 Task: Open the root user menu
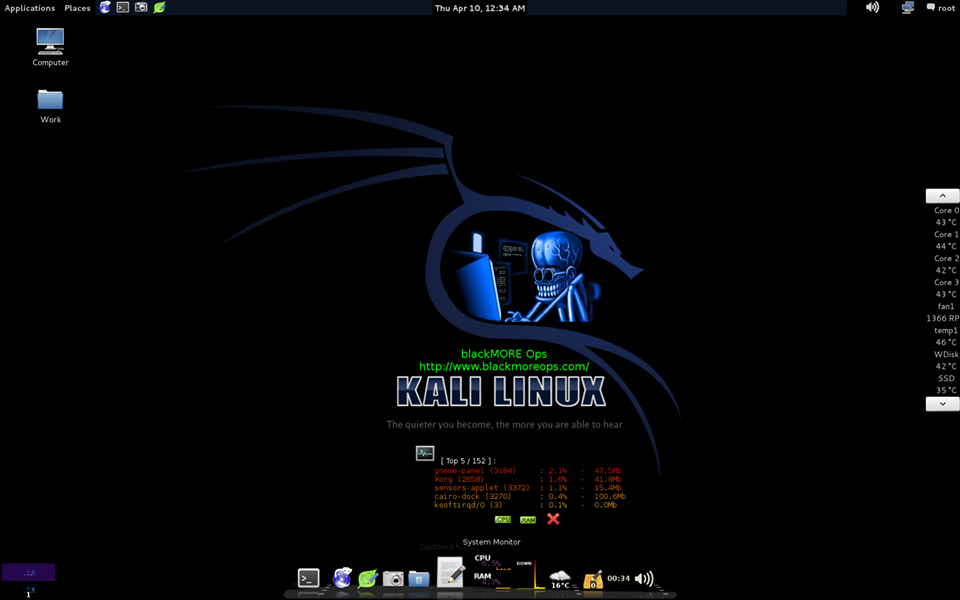tap(940, 8)
